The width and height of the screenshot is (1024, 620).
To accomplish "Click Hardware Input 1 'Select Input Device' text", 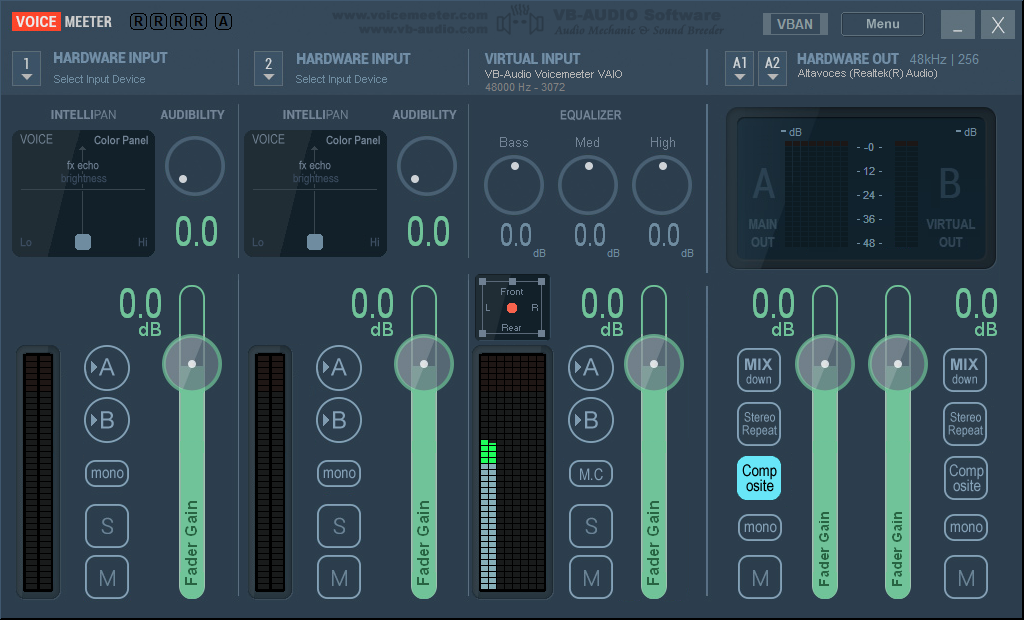I will coord(99,79).
